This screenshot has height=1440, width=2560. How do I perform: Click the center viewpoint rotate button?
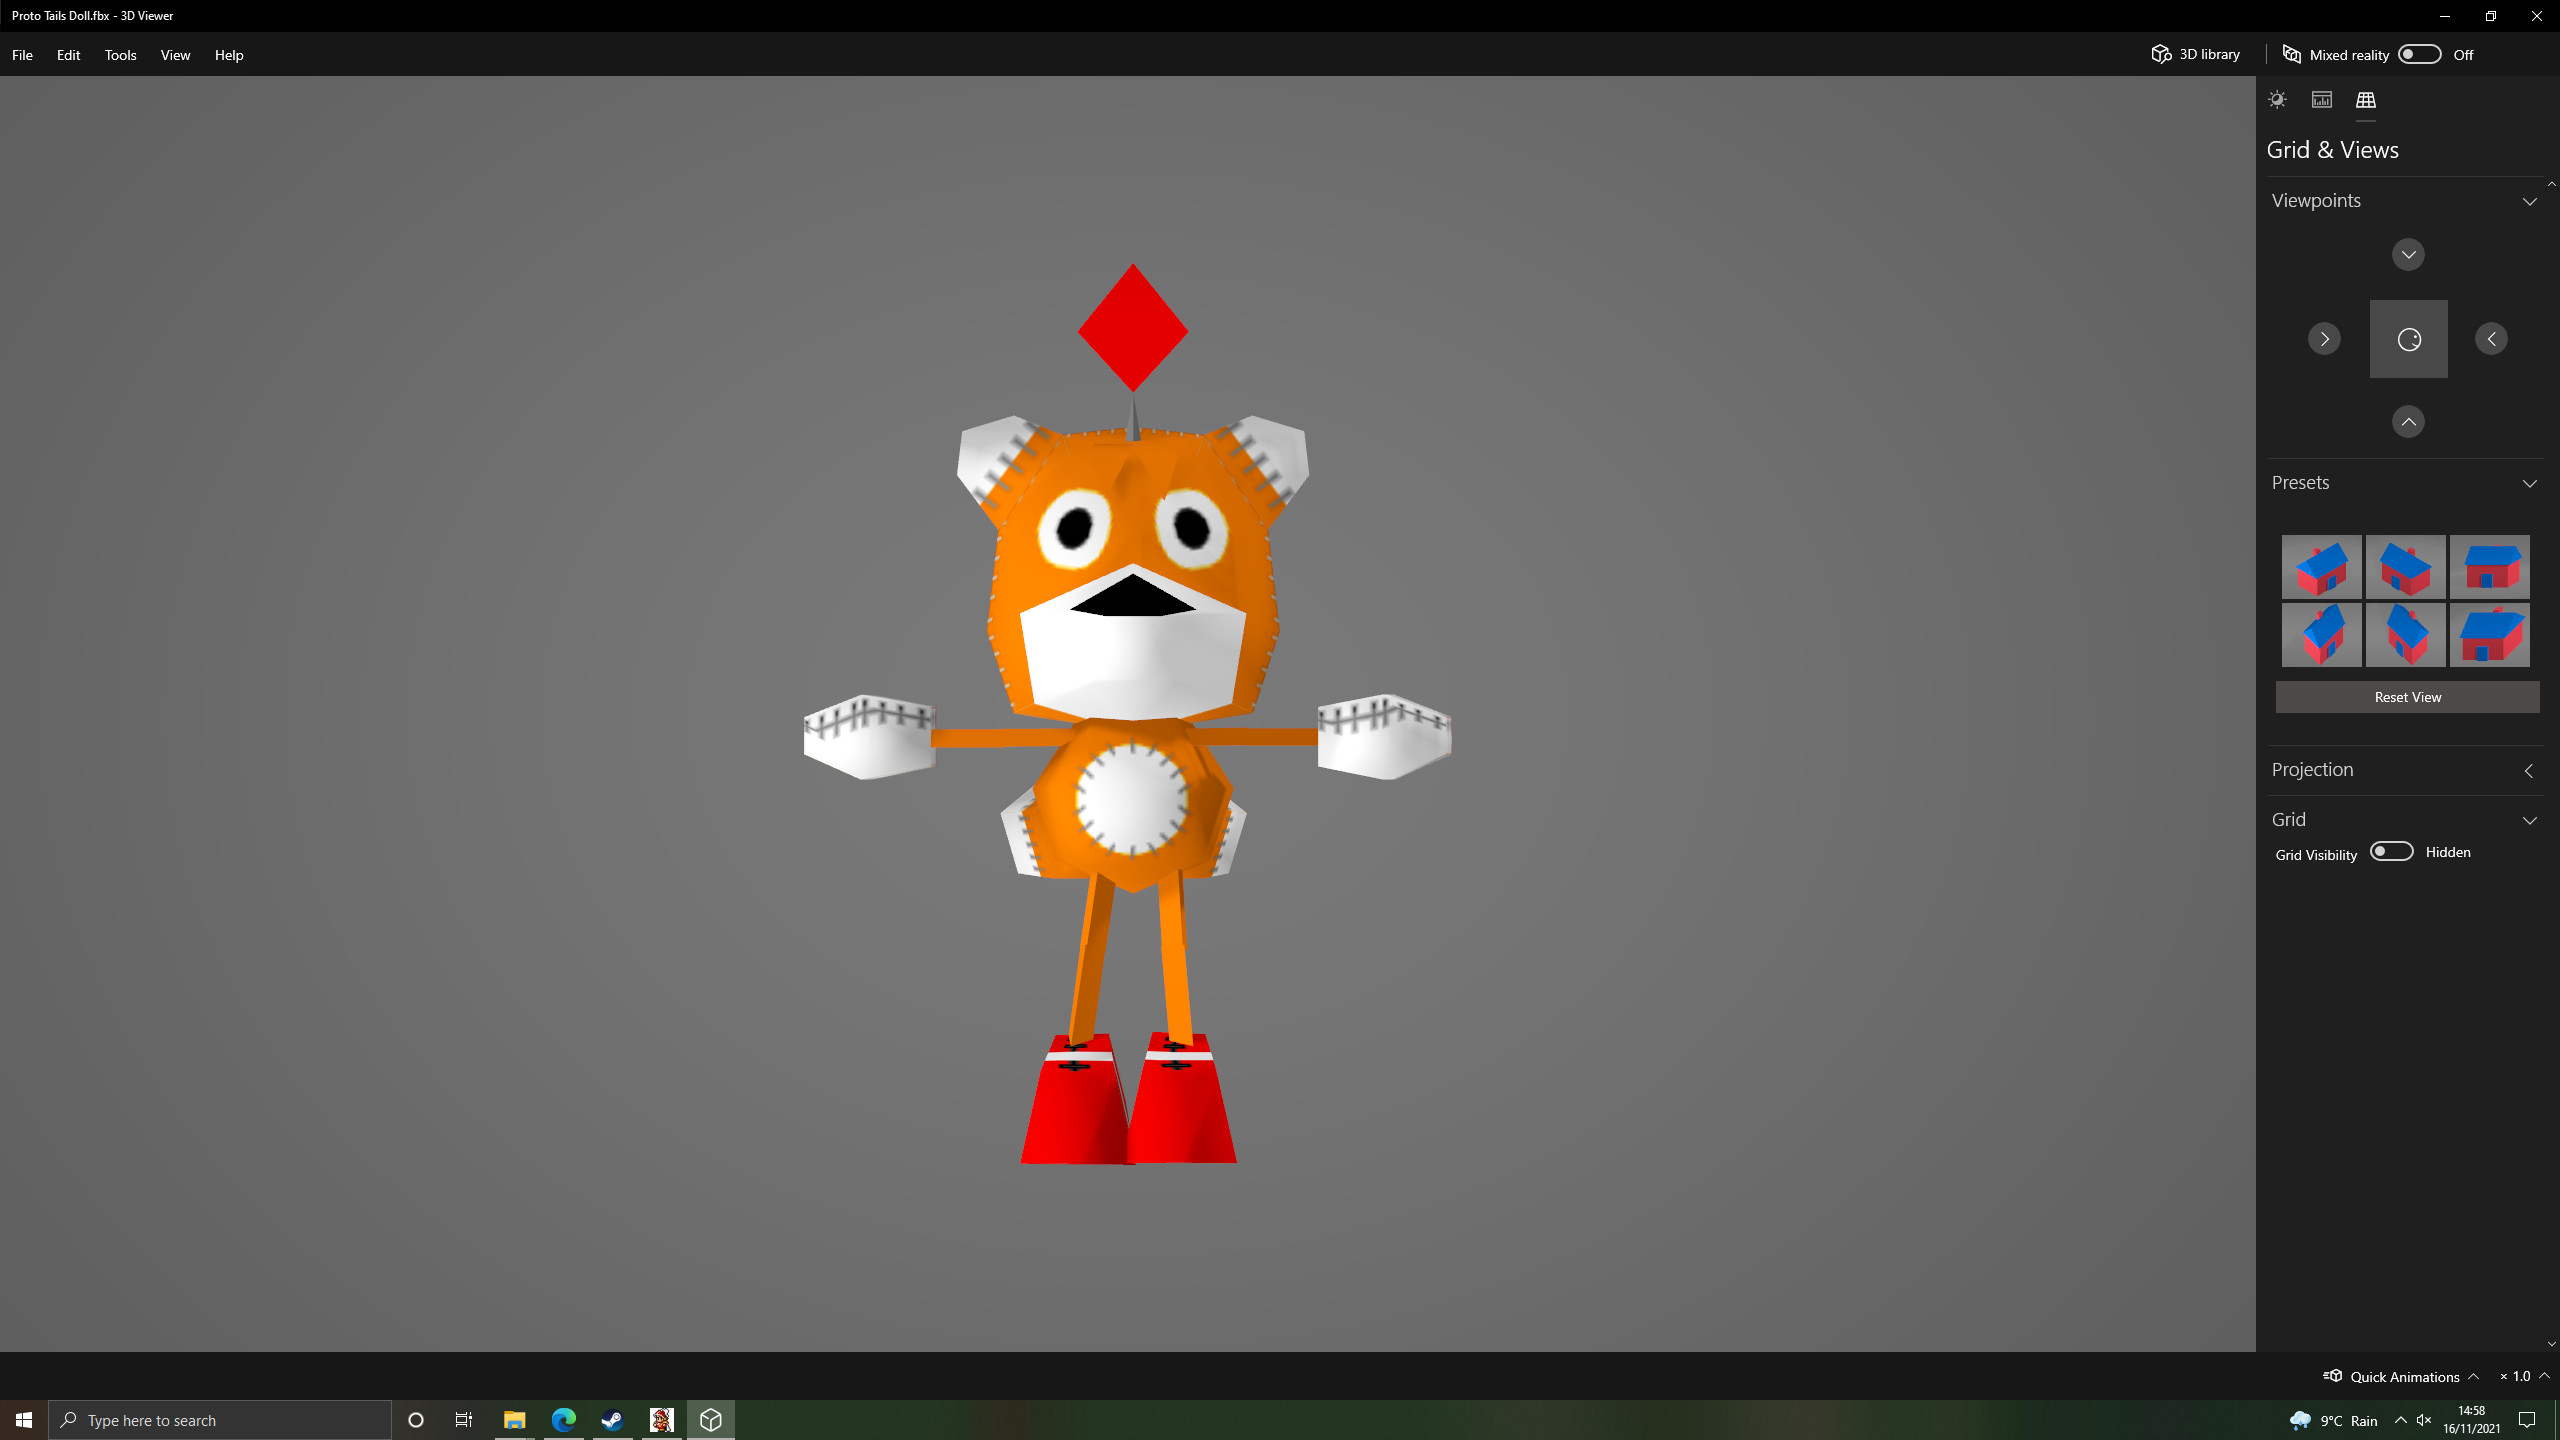[2408, 338]
